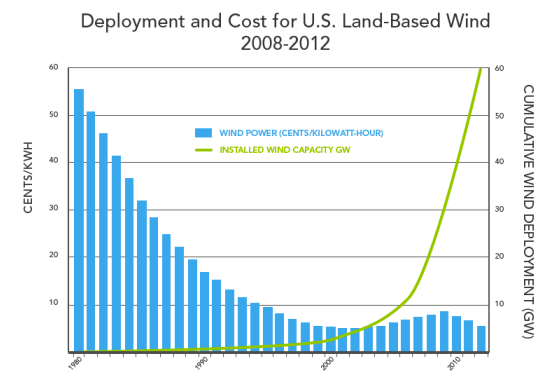The width and height of the screenshot is (552, 382).
Task: Click the 10 tick on left axis
Action: [54, 302]
